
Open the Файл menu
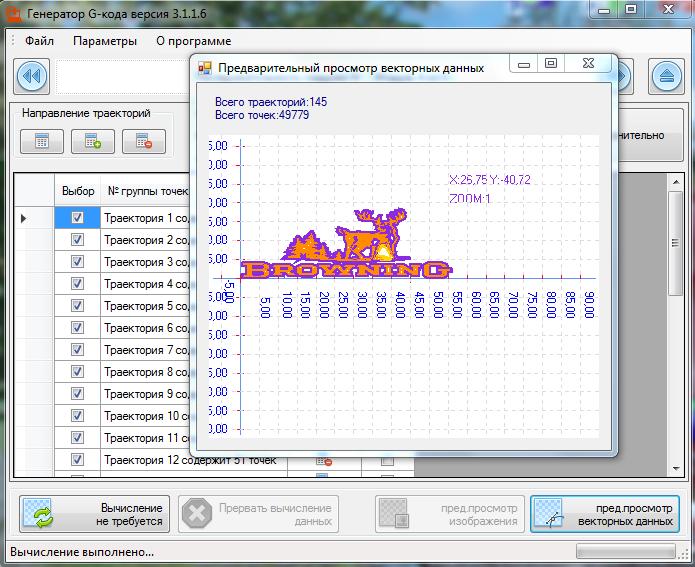click(x=39, y=41)
